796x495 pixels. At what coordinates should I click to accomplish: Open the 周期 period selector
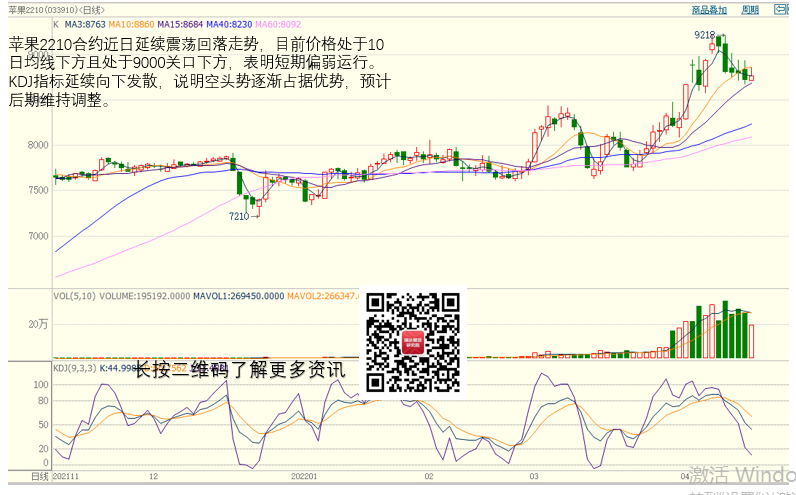click(x=749, y=10)
